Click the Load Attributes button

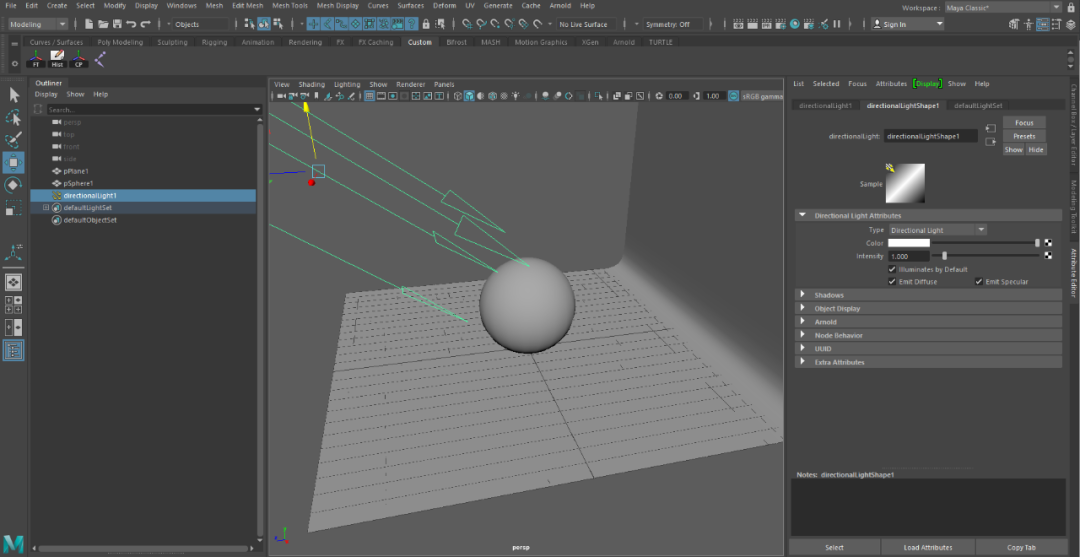(928, 547)
